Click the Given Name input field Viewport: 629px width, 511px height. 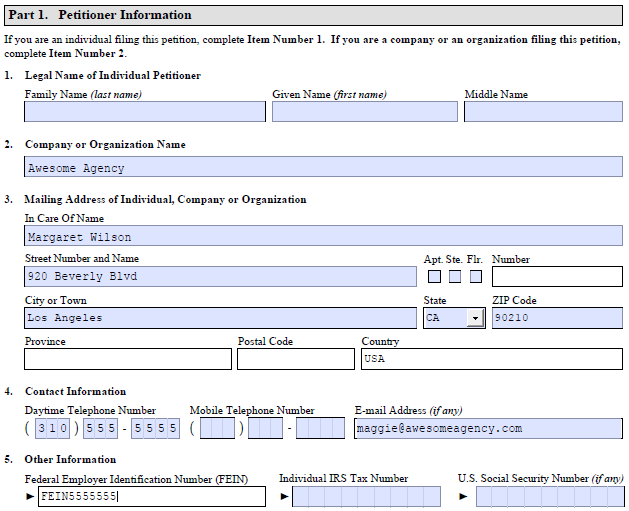pos(365,112)
